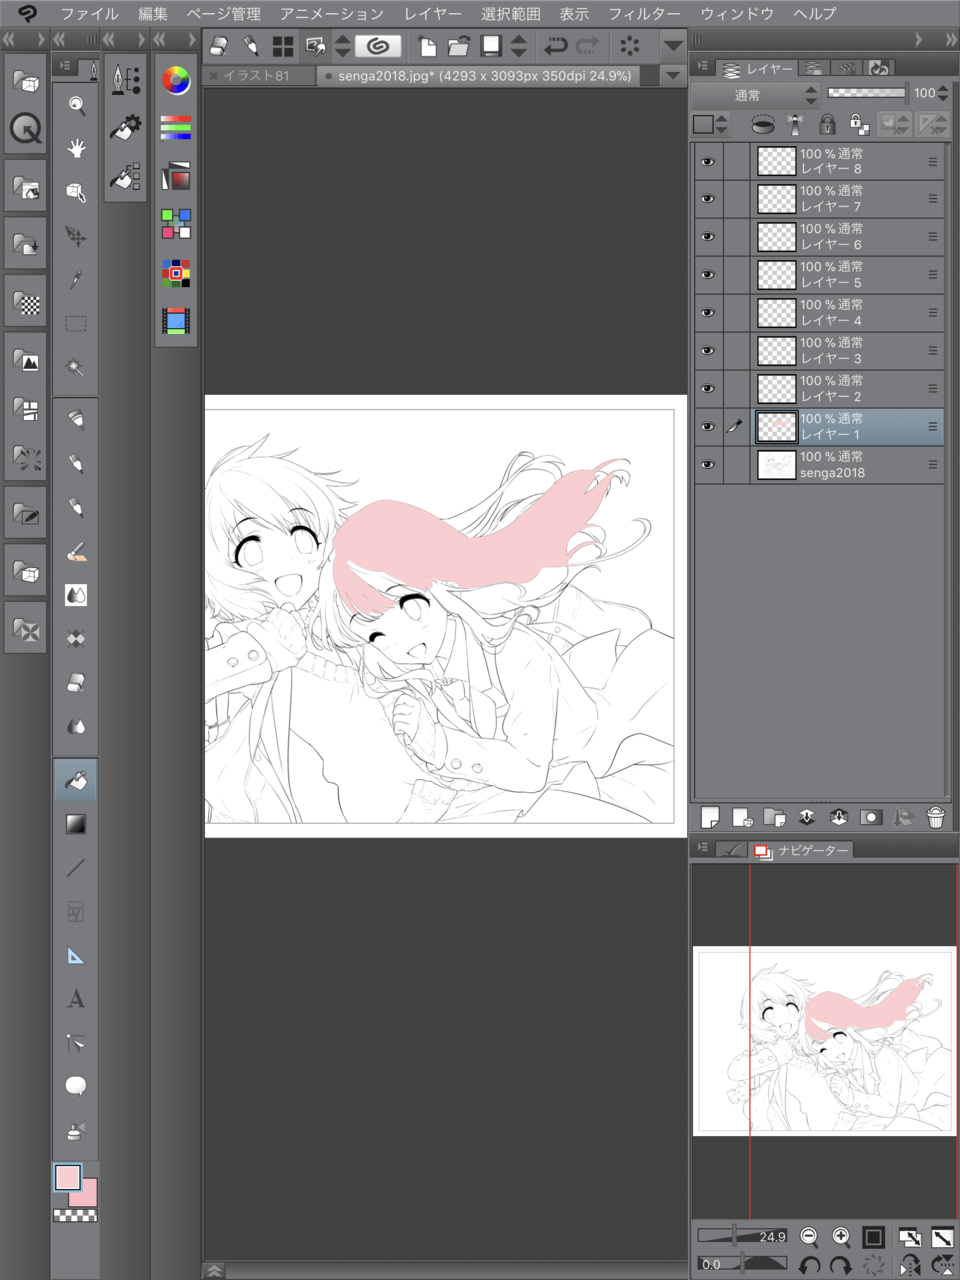Select the Text tool
This screenshot has height=1280, width=960.
point(76,999)
